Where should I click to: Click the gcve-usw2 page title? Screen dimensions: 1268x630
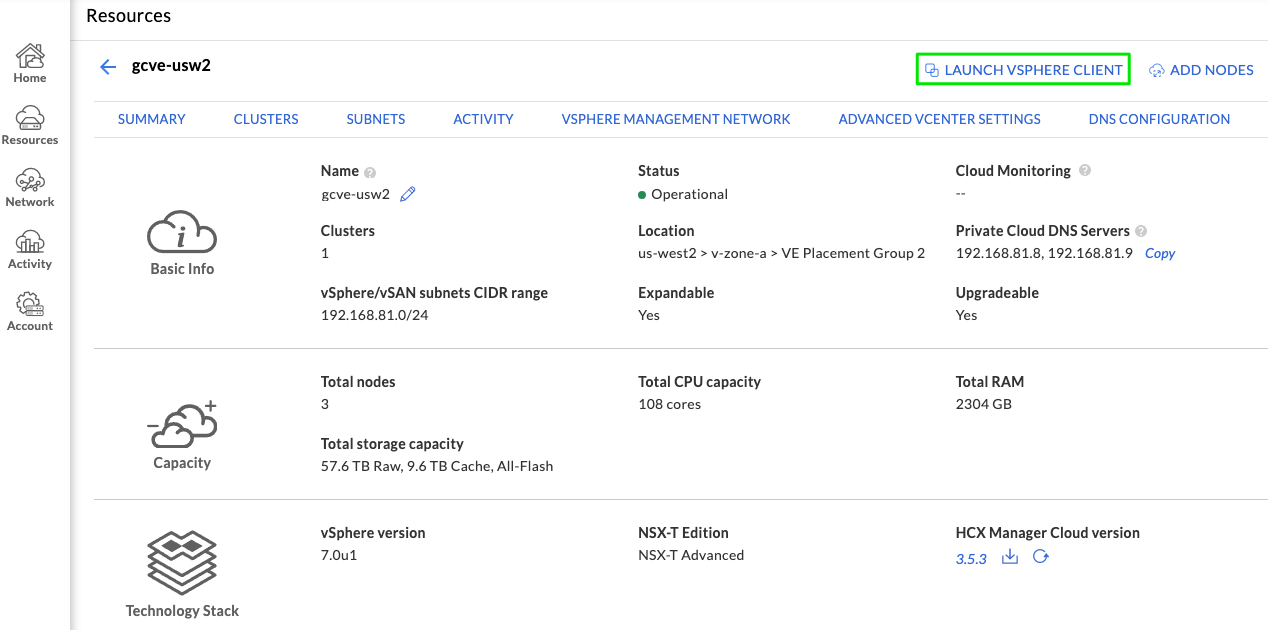click(171, 66)
